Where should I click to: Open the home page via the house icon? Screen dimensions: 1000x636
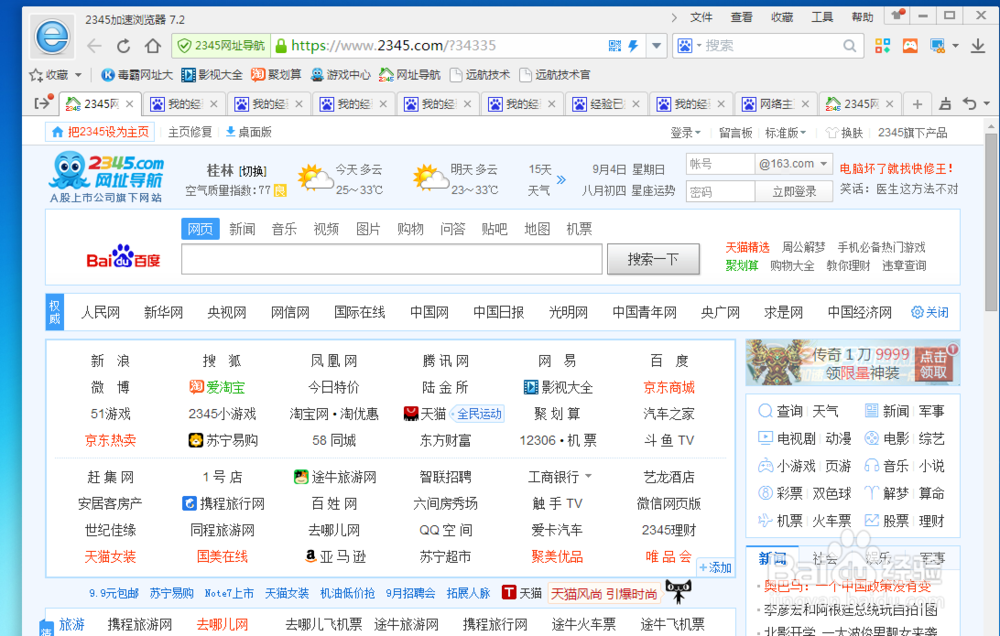pos(153,46)
